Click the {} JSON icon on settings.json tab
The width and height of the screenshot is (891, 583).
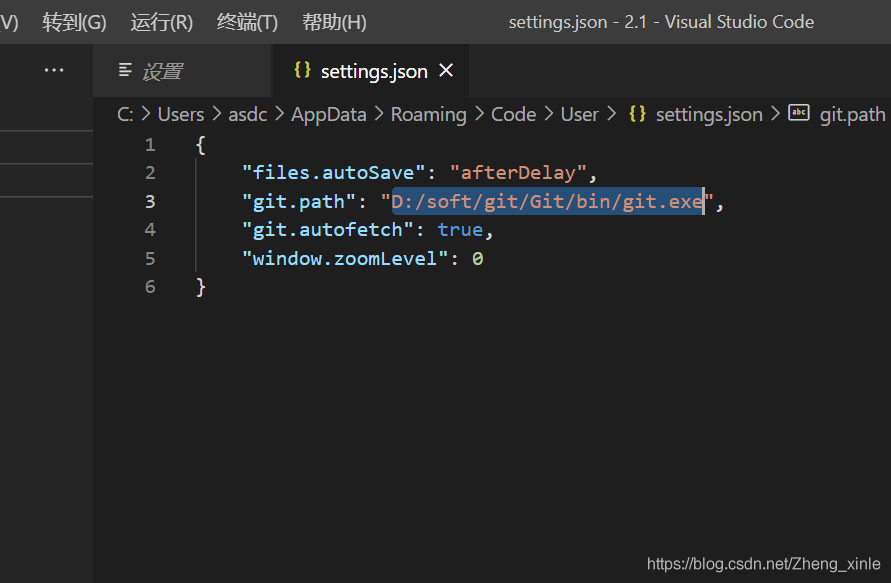(x=302, y=71)
